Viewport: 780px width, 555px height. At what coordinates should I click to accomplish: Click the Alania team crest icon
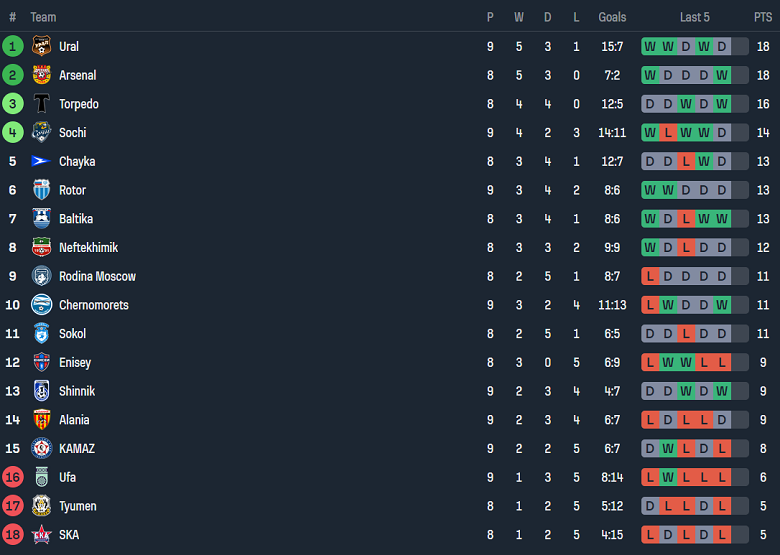coord(41,420)
